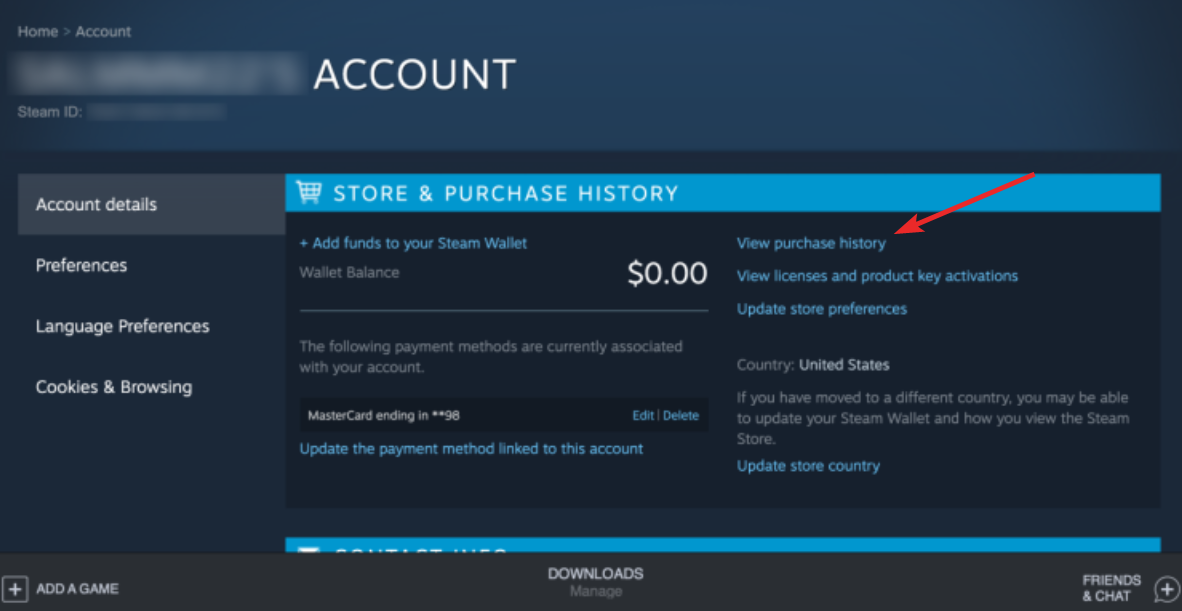This screenshot has width=1182, height=611.
Task: Open the Friends & Chat label
Action: pos(1111,588)
